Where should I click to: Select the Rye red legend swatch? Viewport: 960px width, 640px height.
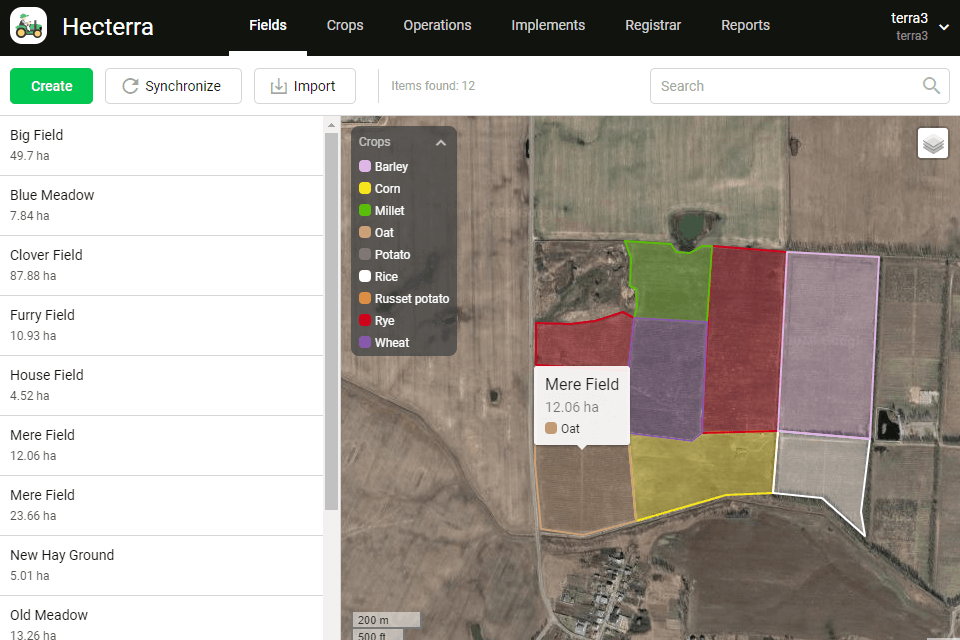click(365, 321)
